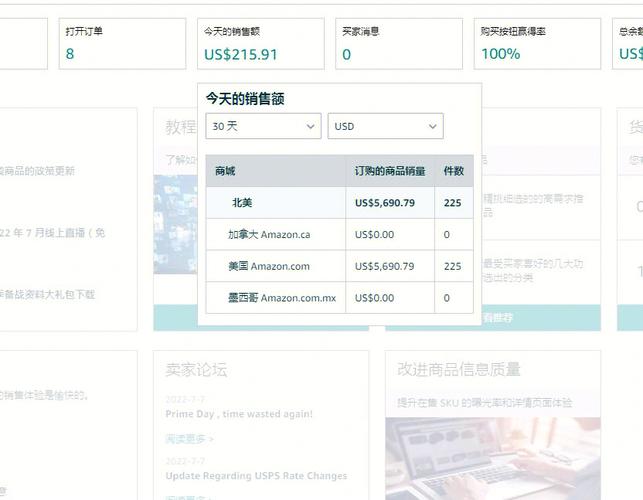Click the 订购的商品销量 column header
This screenshot has width=643, height=500.
point(390,171)
